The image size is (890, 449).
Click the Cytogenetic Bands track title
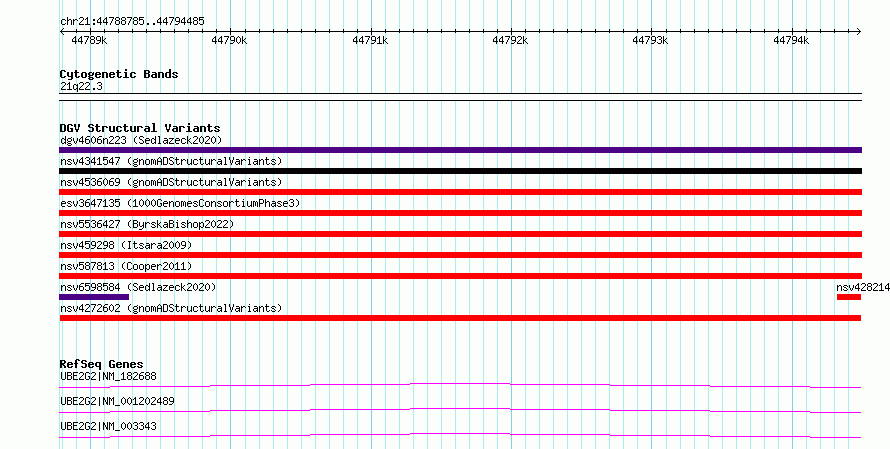coord(119,74)
